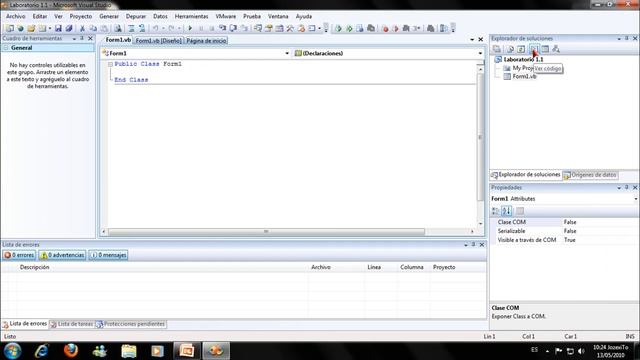The width and height of the screenshot is (640, 360).
Task: Open the Property Pages icon in Propiedades
Action: [x=520, y=211]
